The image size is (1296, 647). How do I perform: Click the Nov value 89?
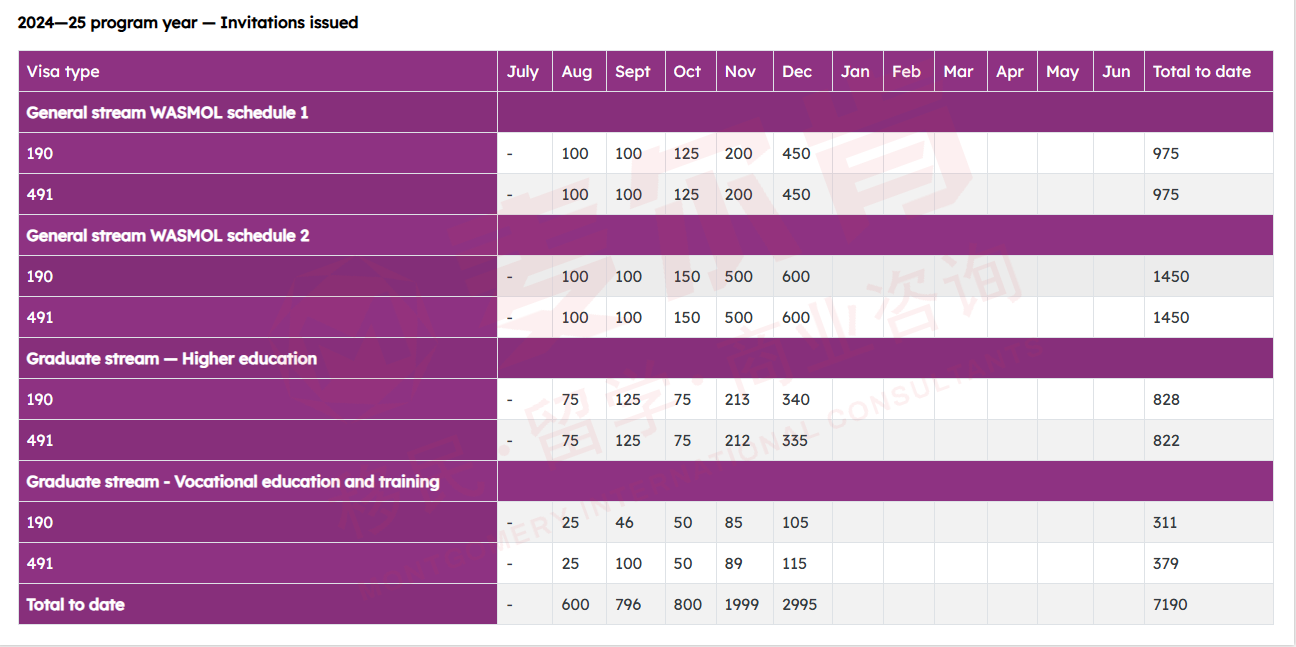[734, 564]
